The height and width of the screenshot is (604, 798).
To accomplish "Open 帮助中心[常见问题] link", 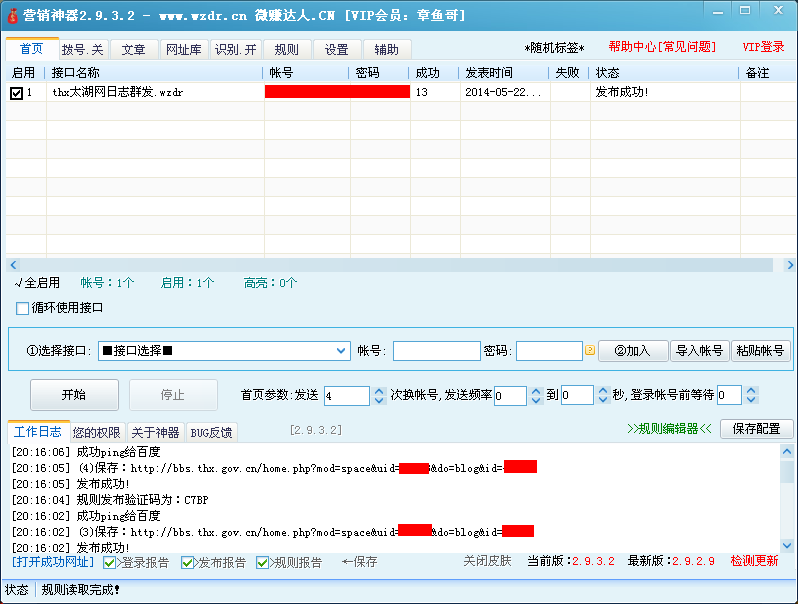I will pos(662,47).
